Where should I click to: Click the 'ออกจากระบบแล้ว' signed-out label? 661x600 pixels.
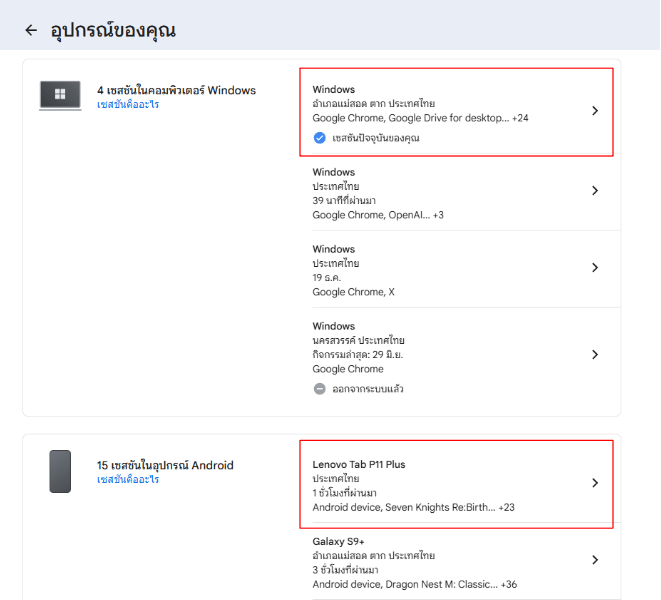click(367, 389)
